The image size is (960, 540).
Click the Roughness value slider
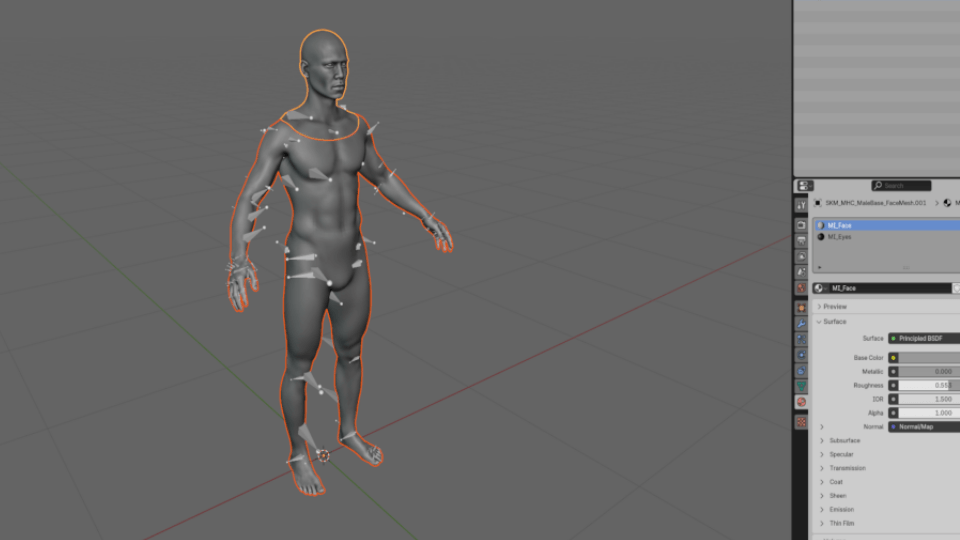pyautogui.click(x=927, y=385)
